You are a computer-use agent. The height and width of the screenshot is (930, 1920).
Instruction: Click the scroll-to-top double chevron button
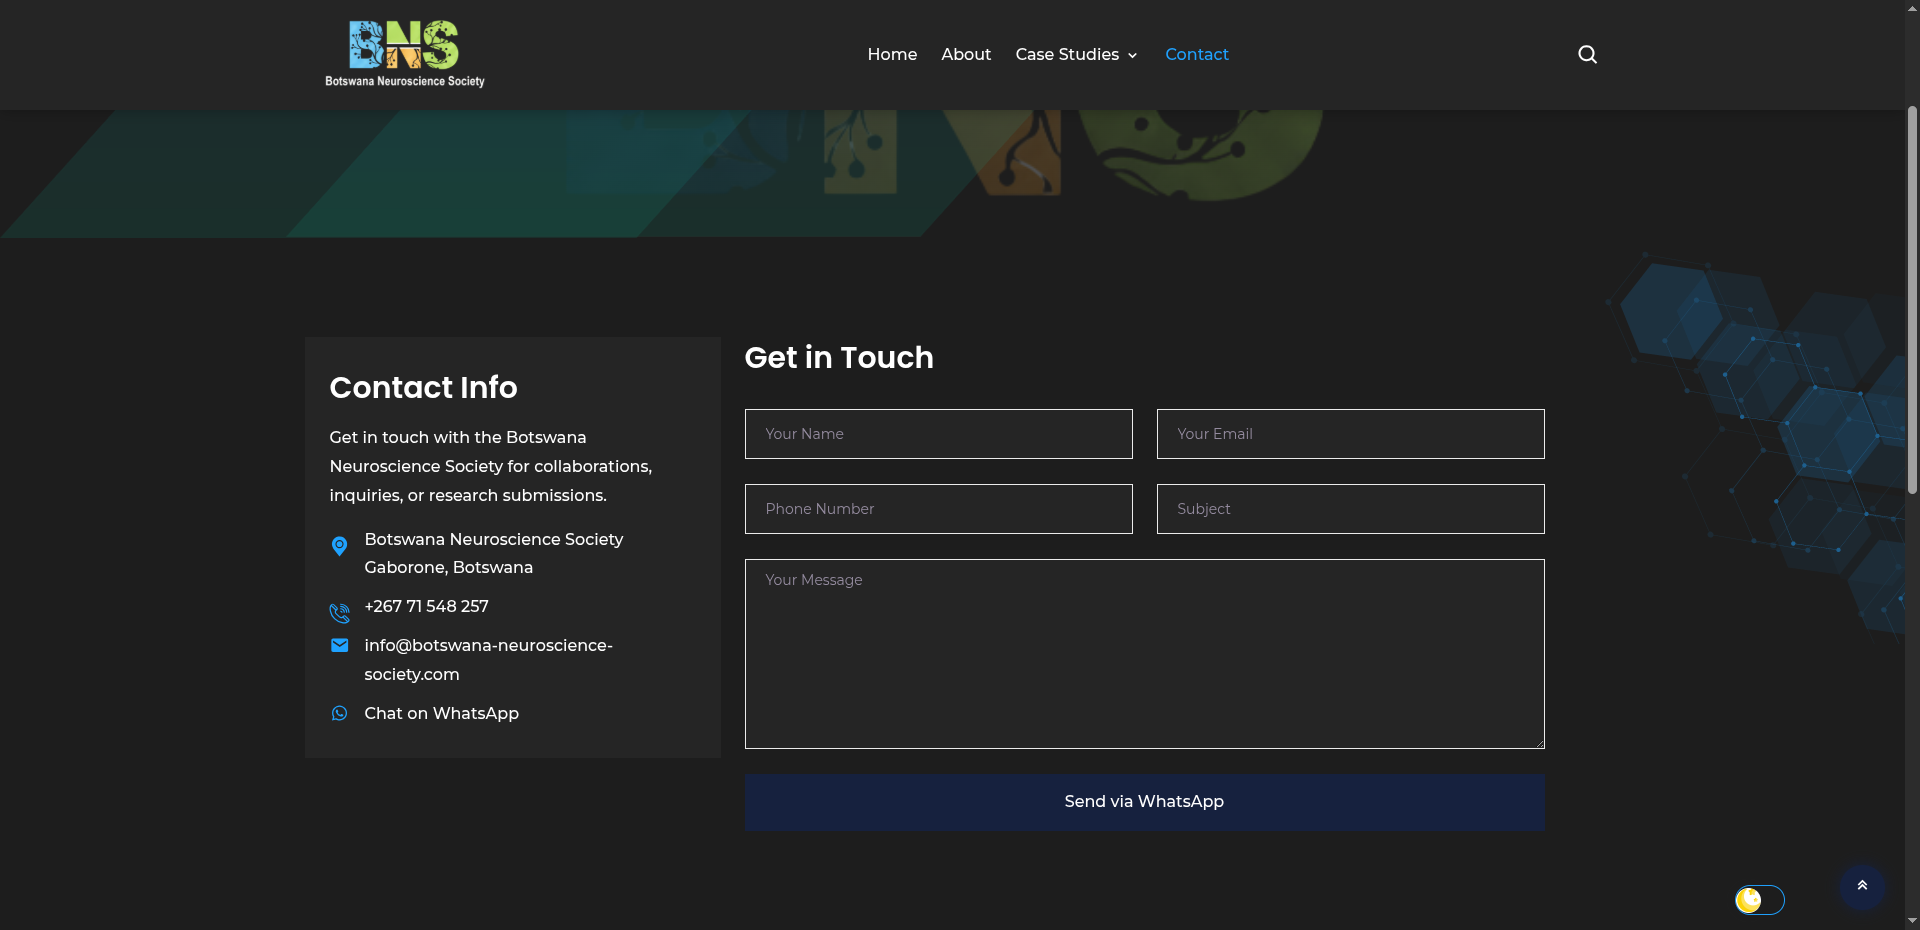tap(1862, 886)
